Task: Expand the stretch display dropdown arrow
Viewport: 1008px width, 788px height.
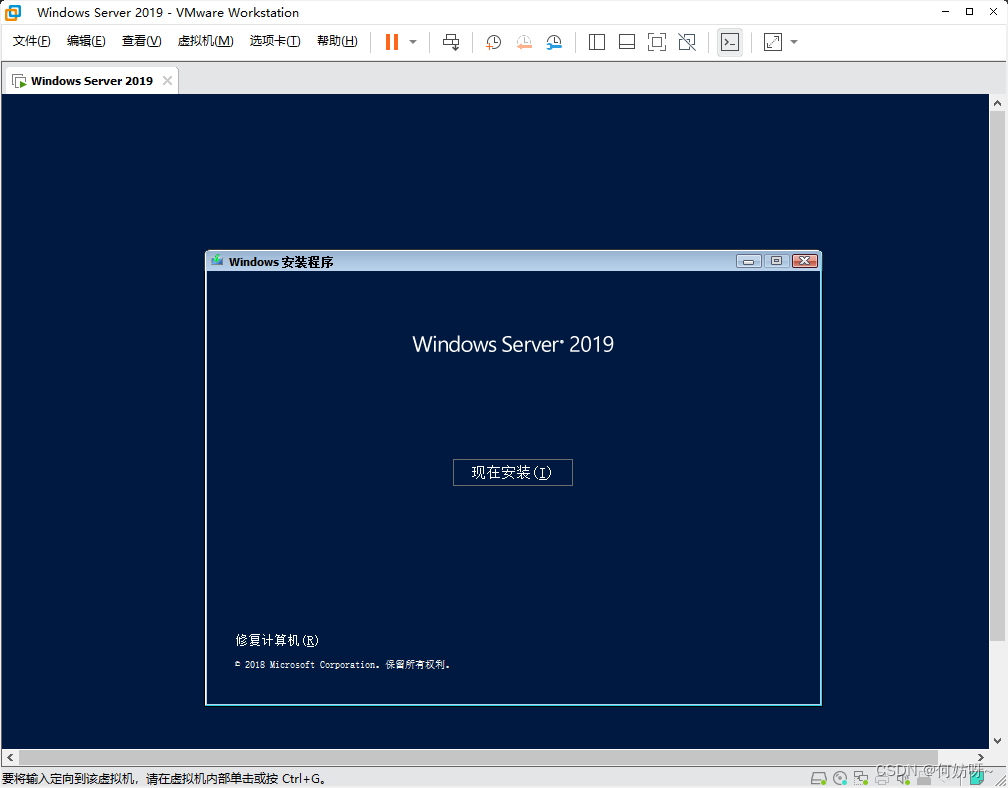Action: 794,42
